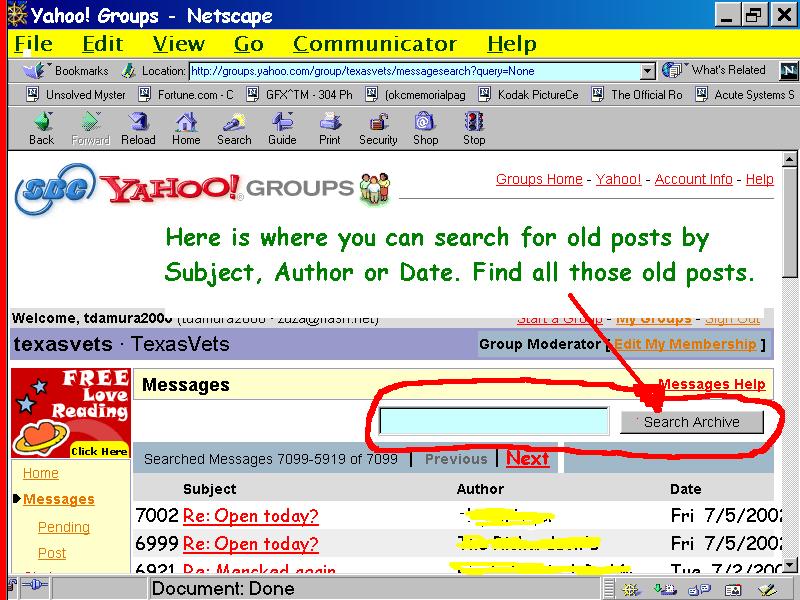800x600 pixels.
Task: Click the Groups Home link
Action: point(539,179)
